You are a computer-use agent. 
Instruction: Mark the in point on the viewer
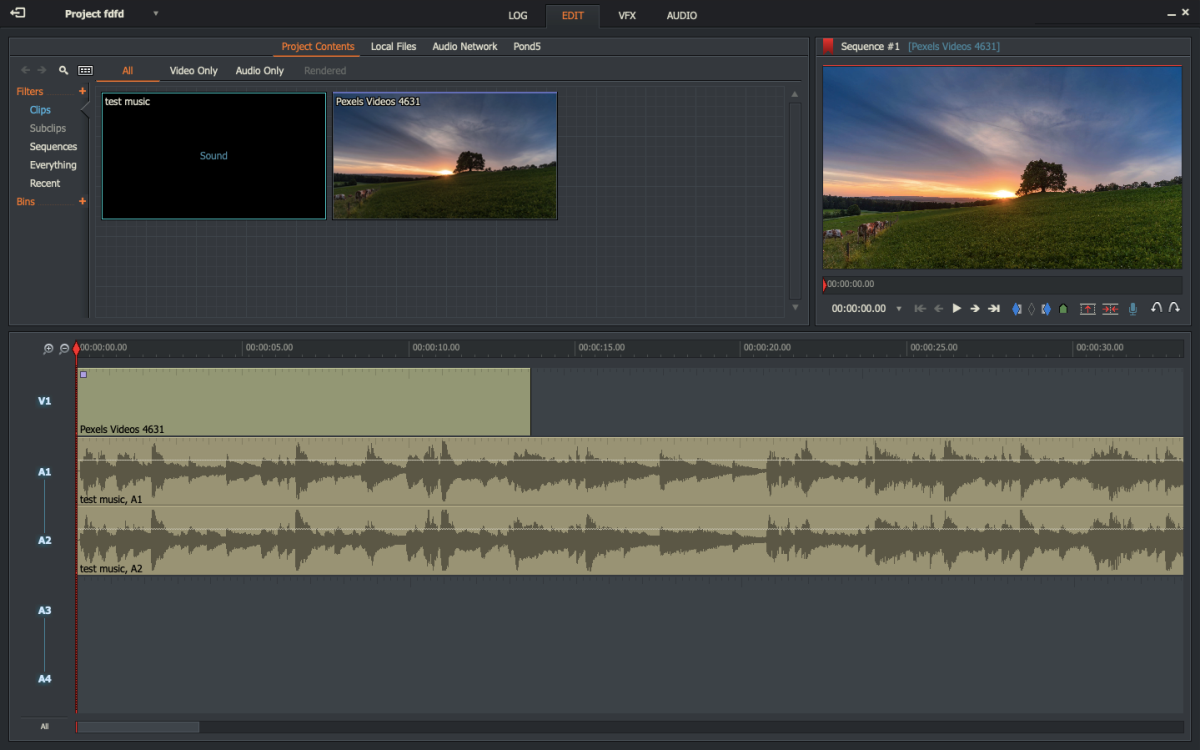point(1017,309)
